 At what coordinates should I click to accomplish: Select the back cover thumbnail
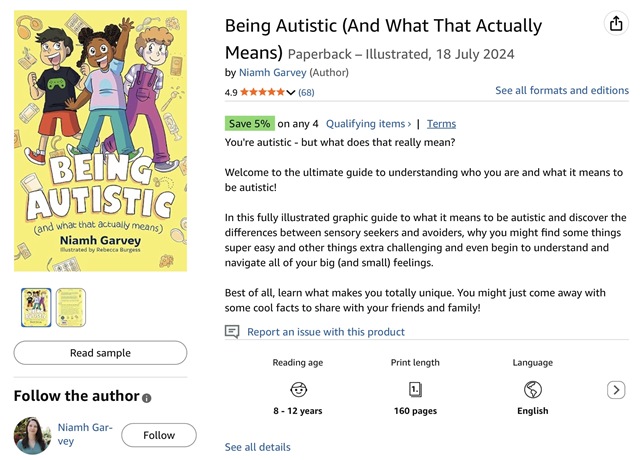[x=71, y=307]
